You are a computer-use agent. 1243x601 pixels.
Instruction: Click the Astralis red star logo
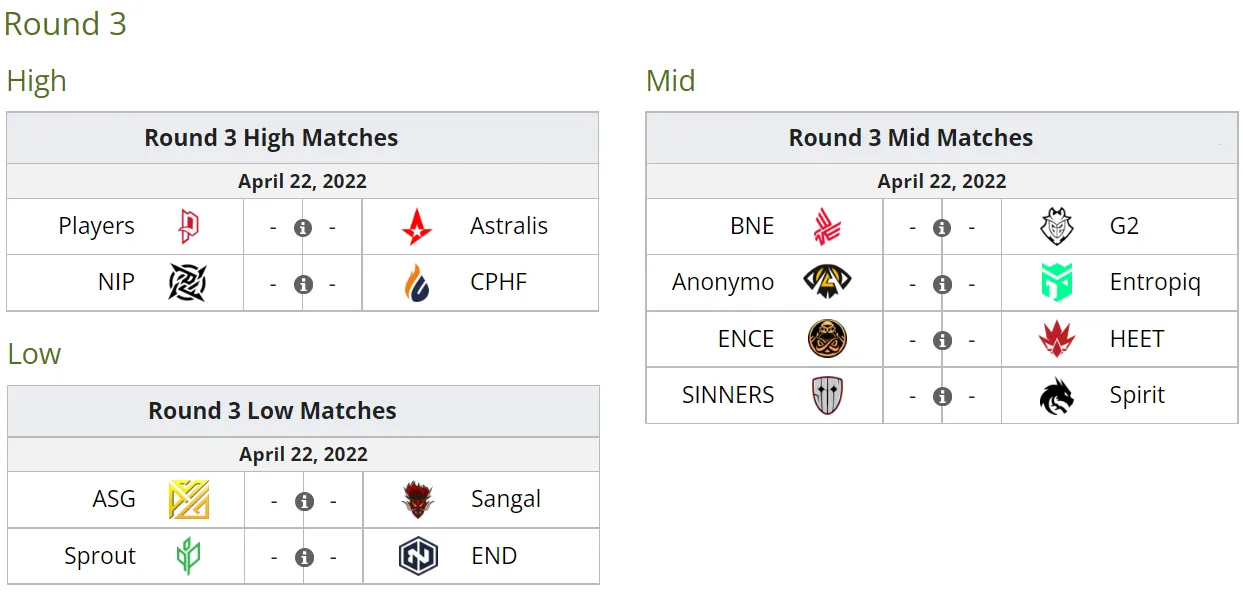coord(417,227)
